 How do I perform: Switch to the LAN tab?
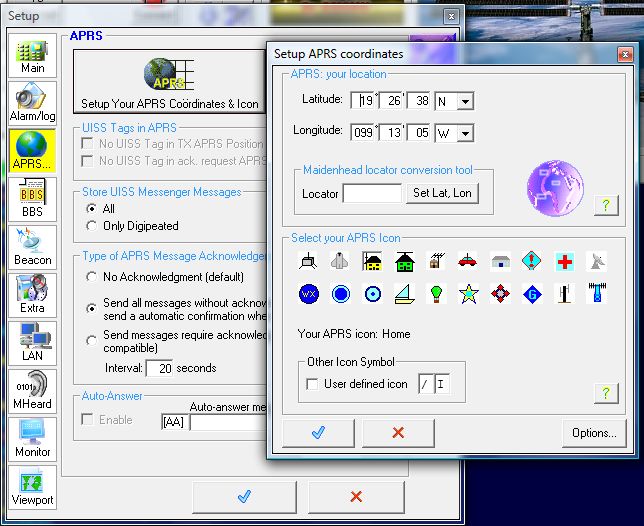coord(32,343)
